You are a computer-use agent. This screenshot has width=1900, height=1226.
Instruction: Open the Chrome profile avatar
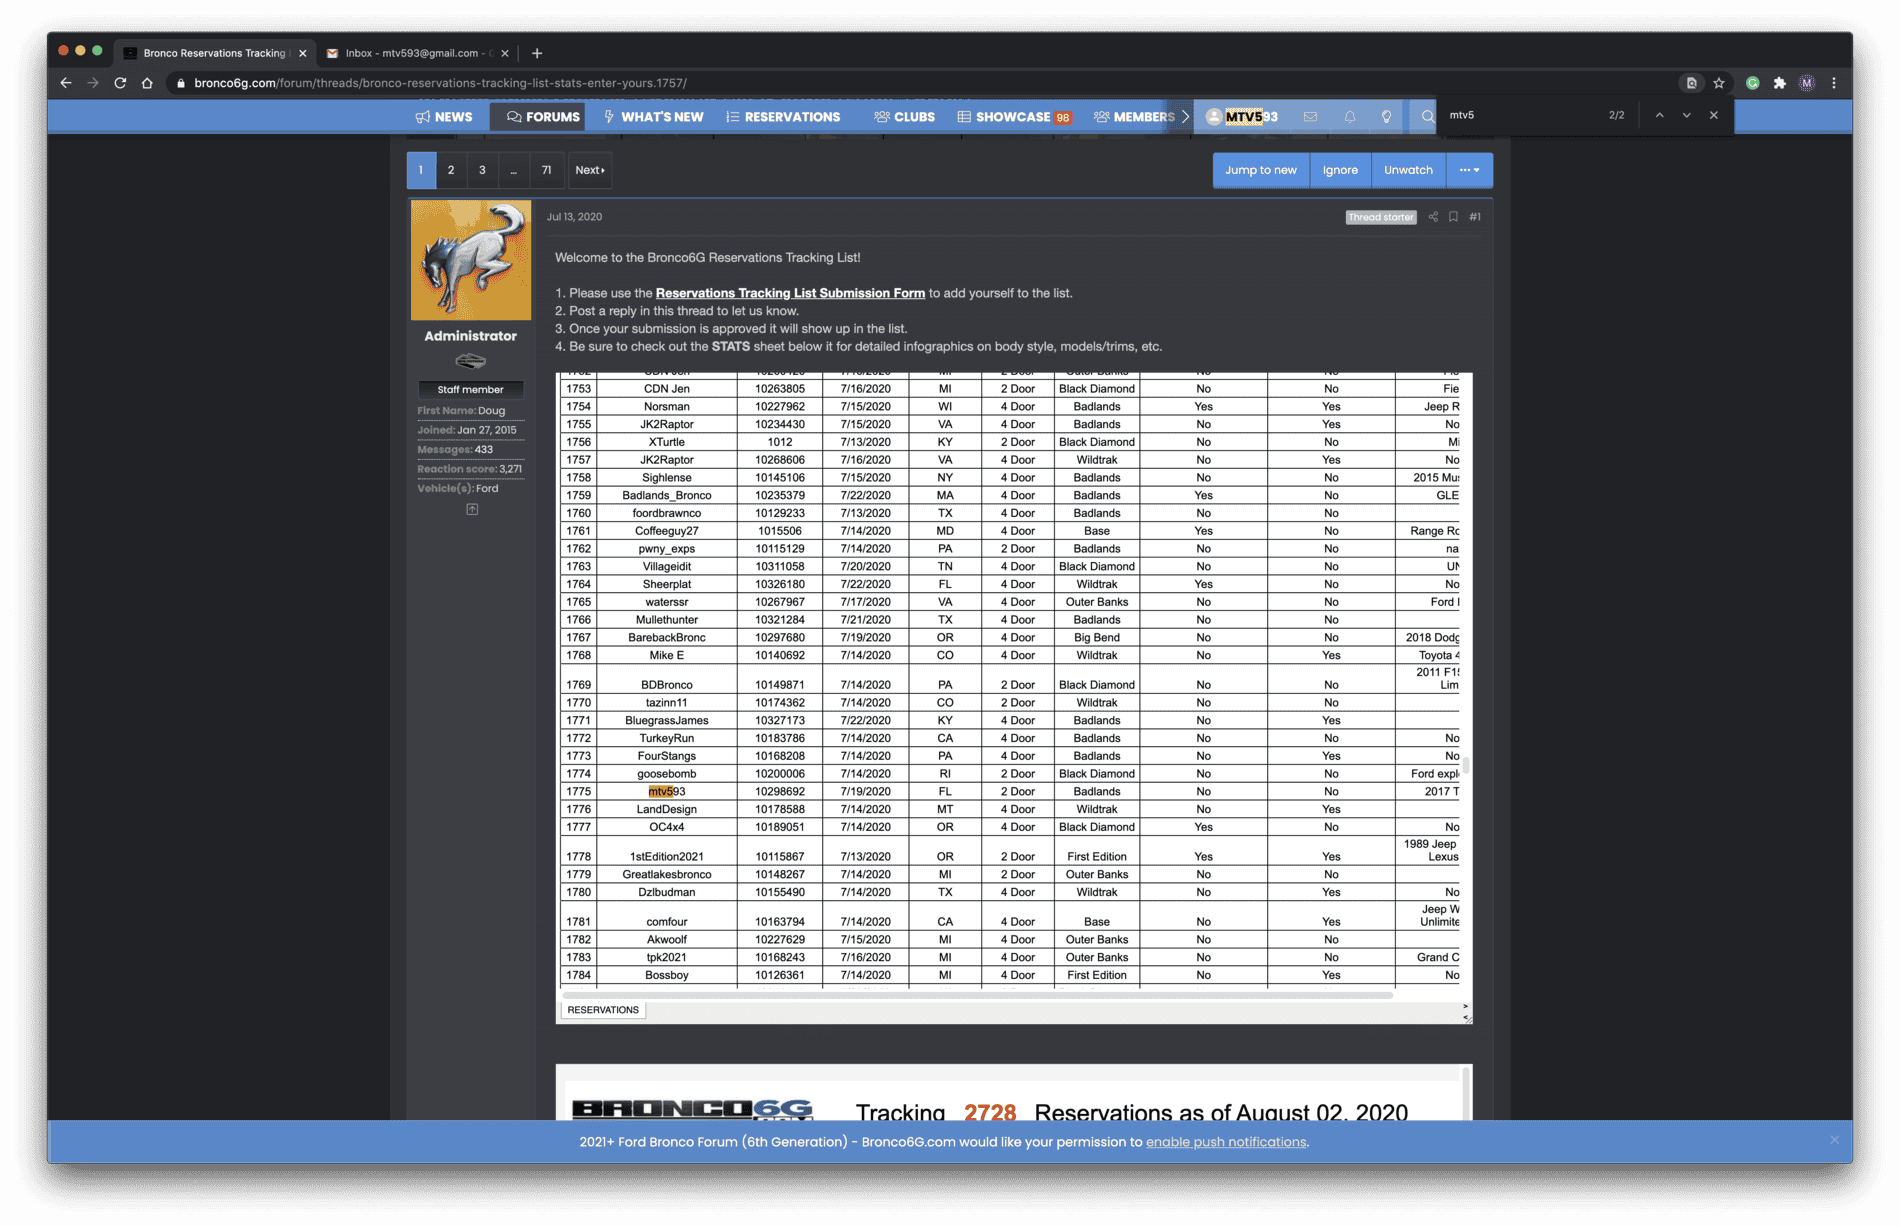tap(1807, 83)
